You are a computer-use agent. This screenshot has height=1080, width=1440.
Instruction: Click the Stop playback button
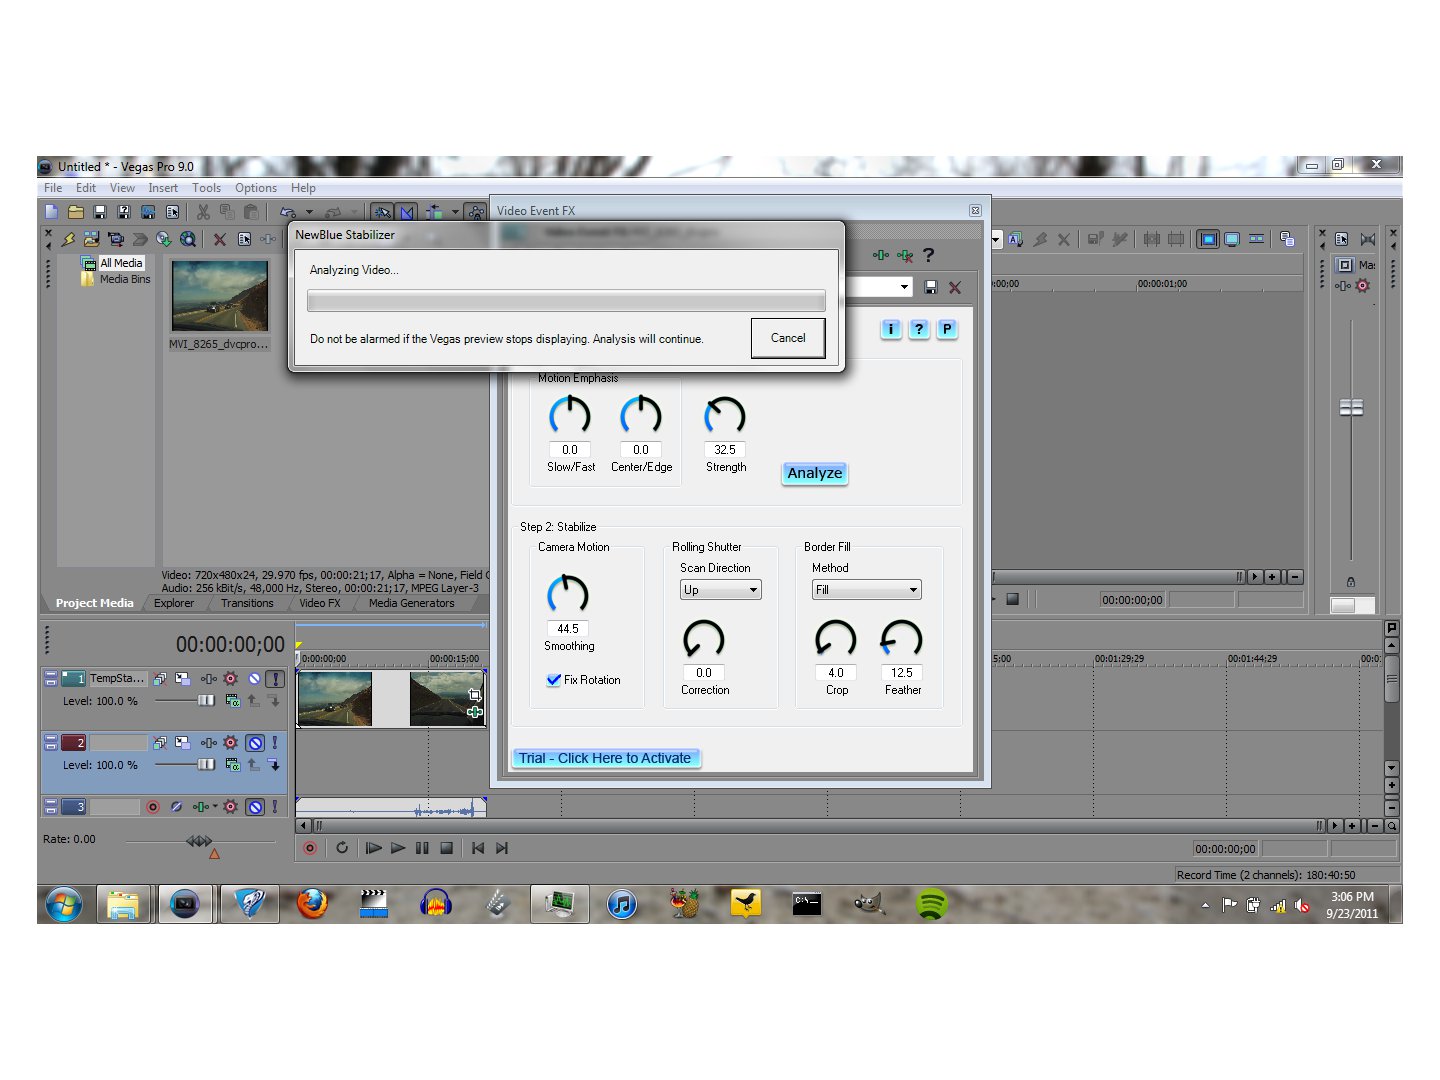(x=447, y=848)
